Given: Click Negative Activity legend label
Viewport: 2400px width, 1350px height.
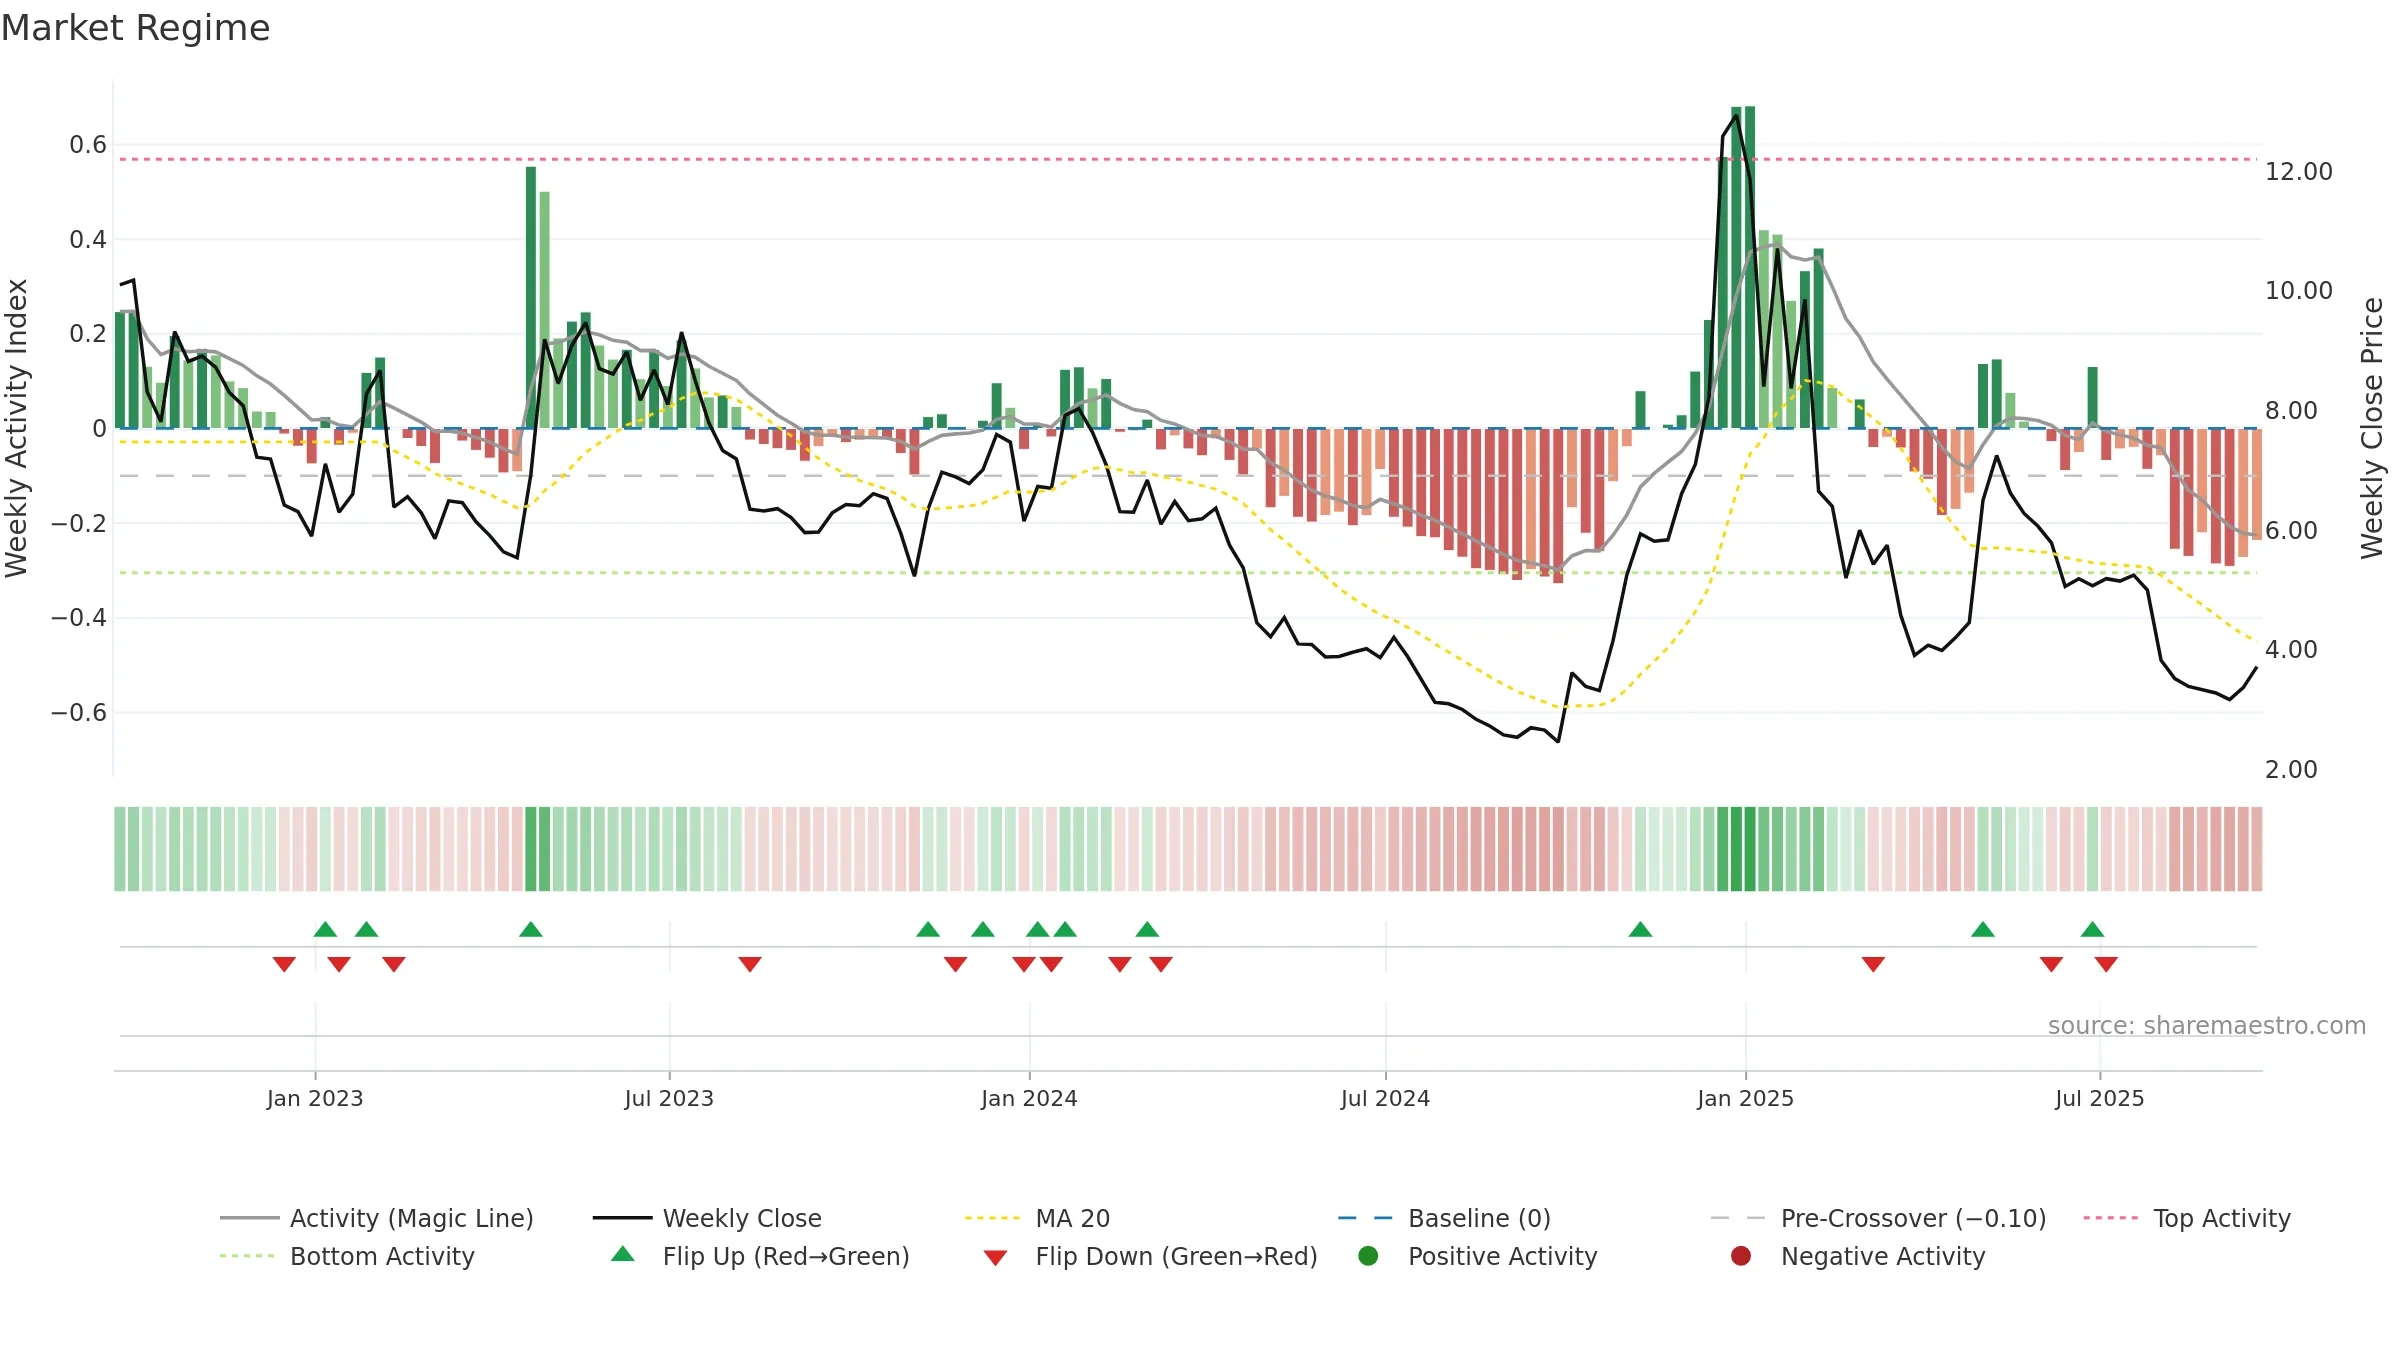Looking at the screenshot, I should click(x=1883, y=1256).
